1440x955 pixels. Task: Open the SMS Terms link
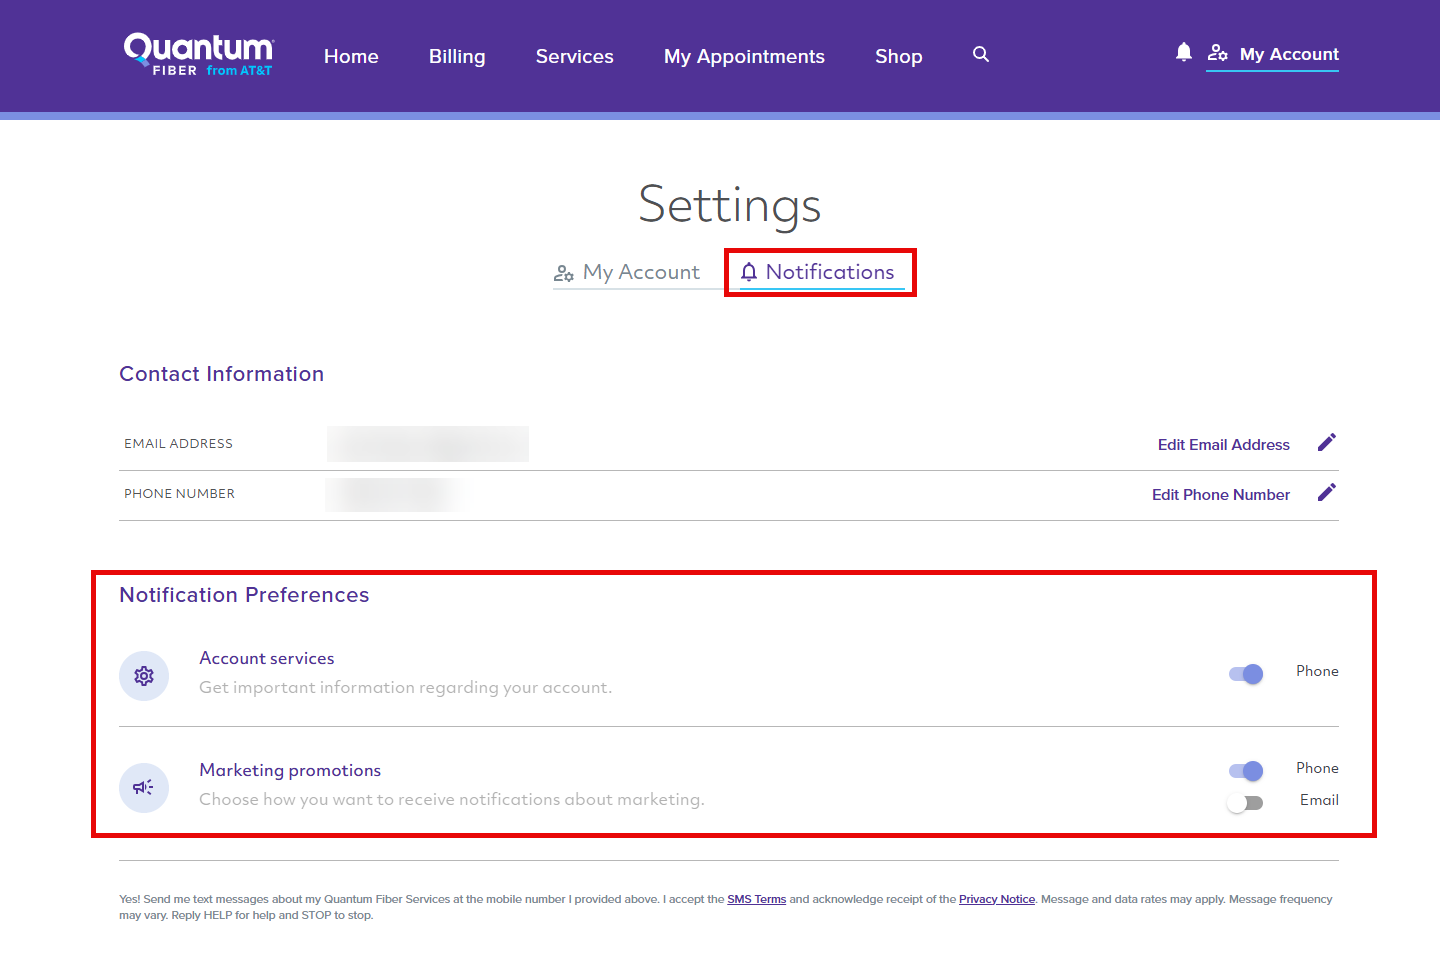click(x=757, y=899)
